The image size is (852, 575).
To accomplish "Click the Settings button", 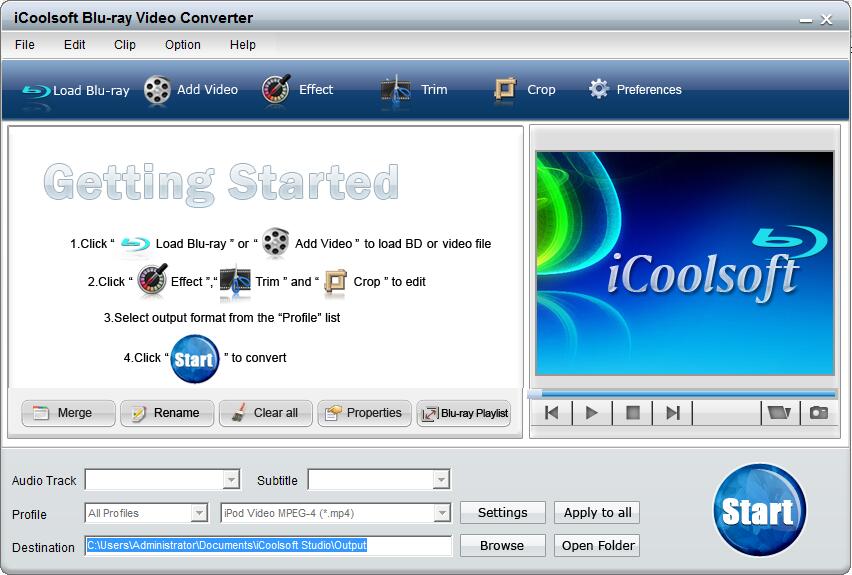I will tap(503, 512).
